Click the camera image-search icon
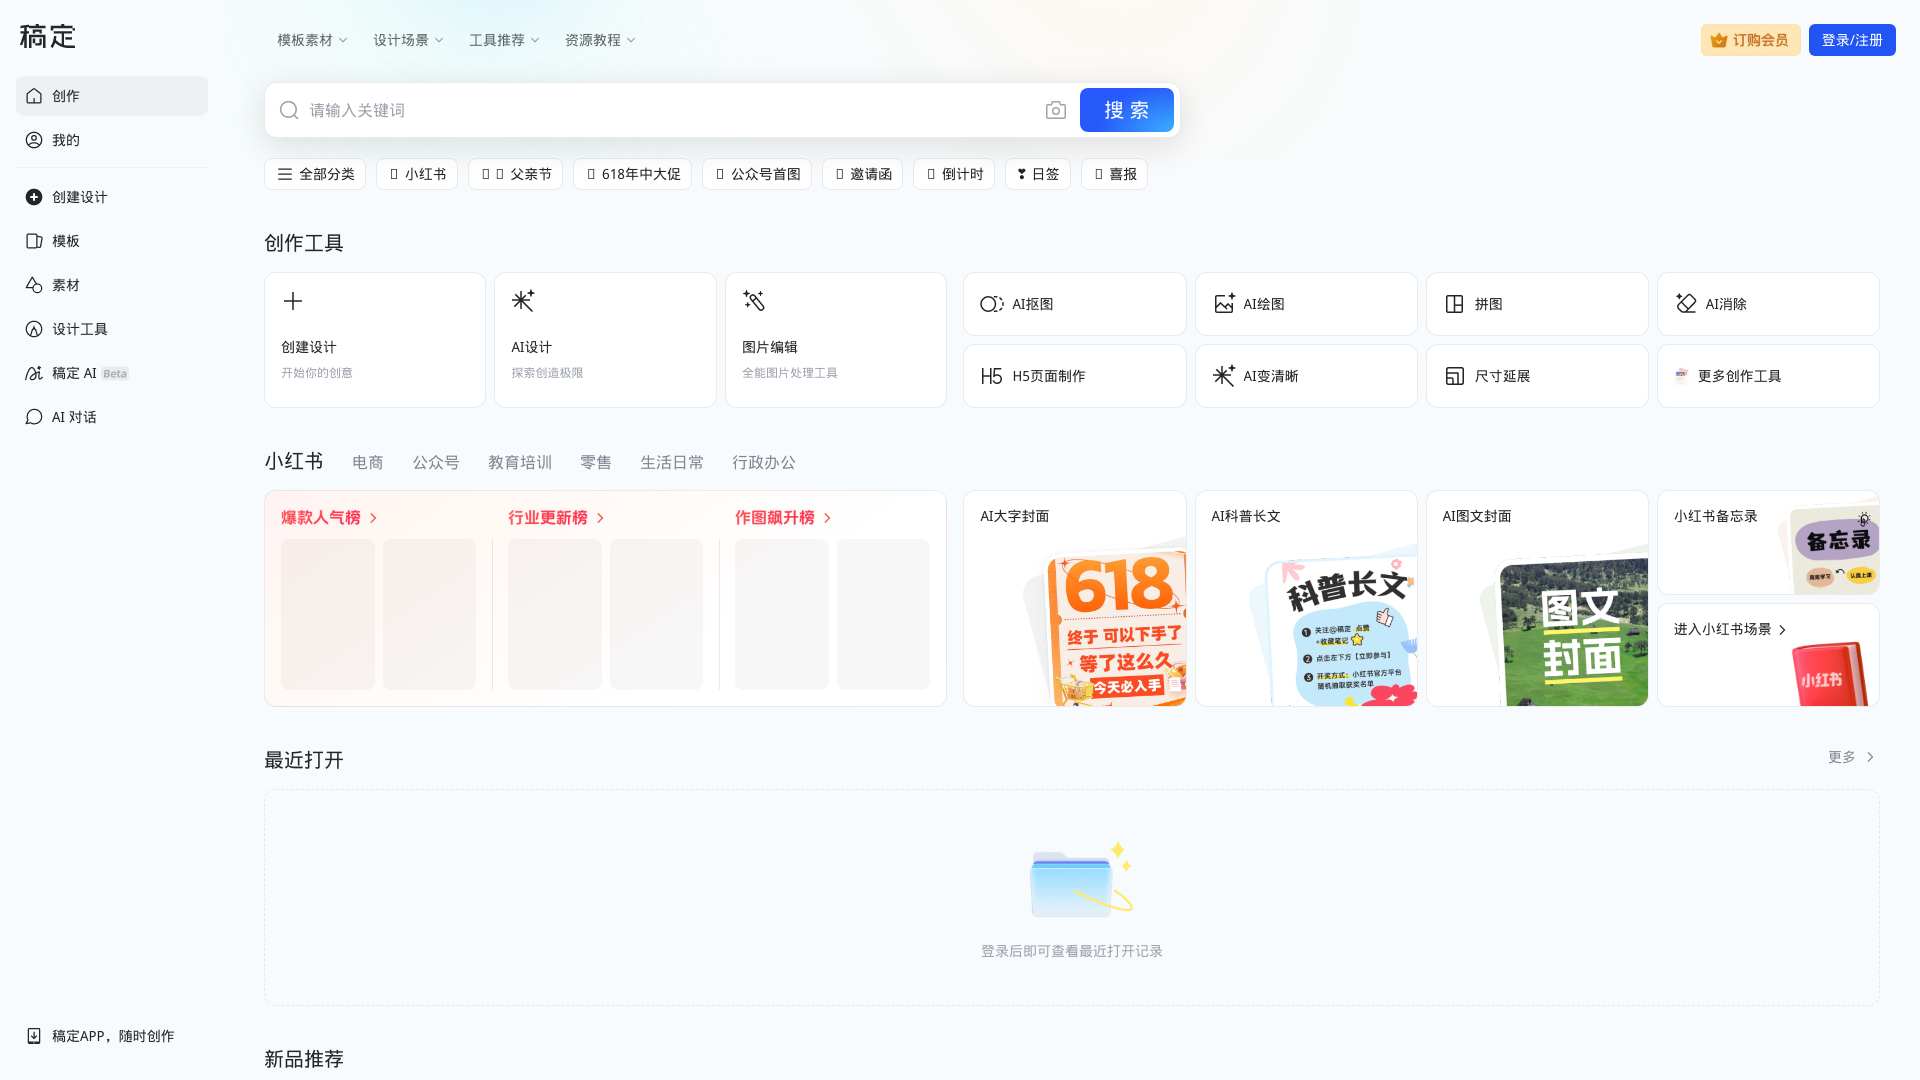The width and height of the screenshot is (1920, 1080). click(1055, 110)
